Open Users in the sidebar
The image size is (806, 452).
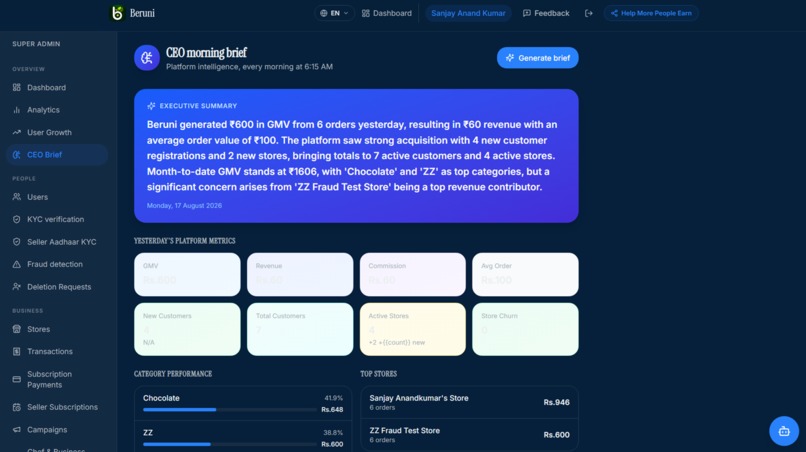tap(57, 197)
